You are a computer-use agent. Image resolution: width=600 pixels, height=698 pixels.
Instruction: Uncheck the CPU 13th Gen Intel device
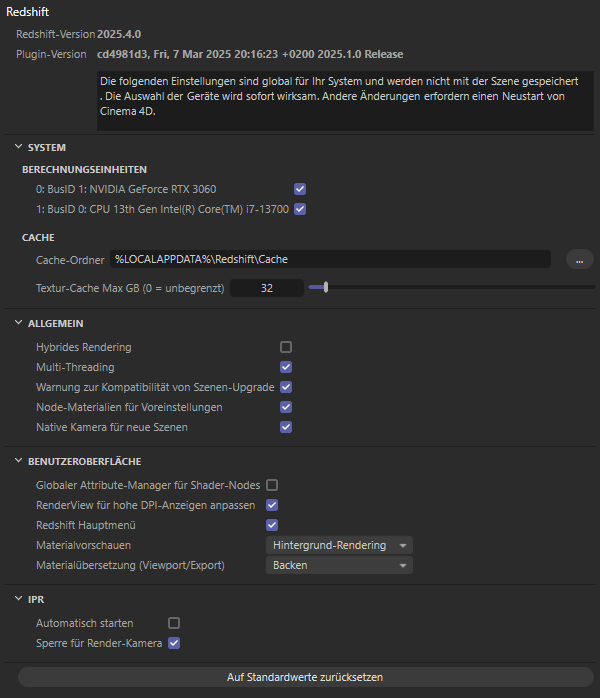(x=300, y=209)
